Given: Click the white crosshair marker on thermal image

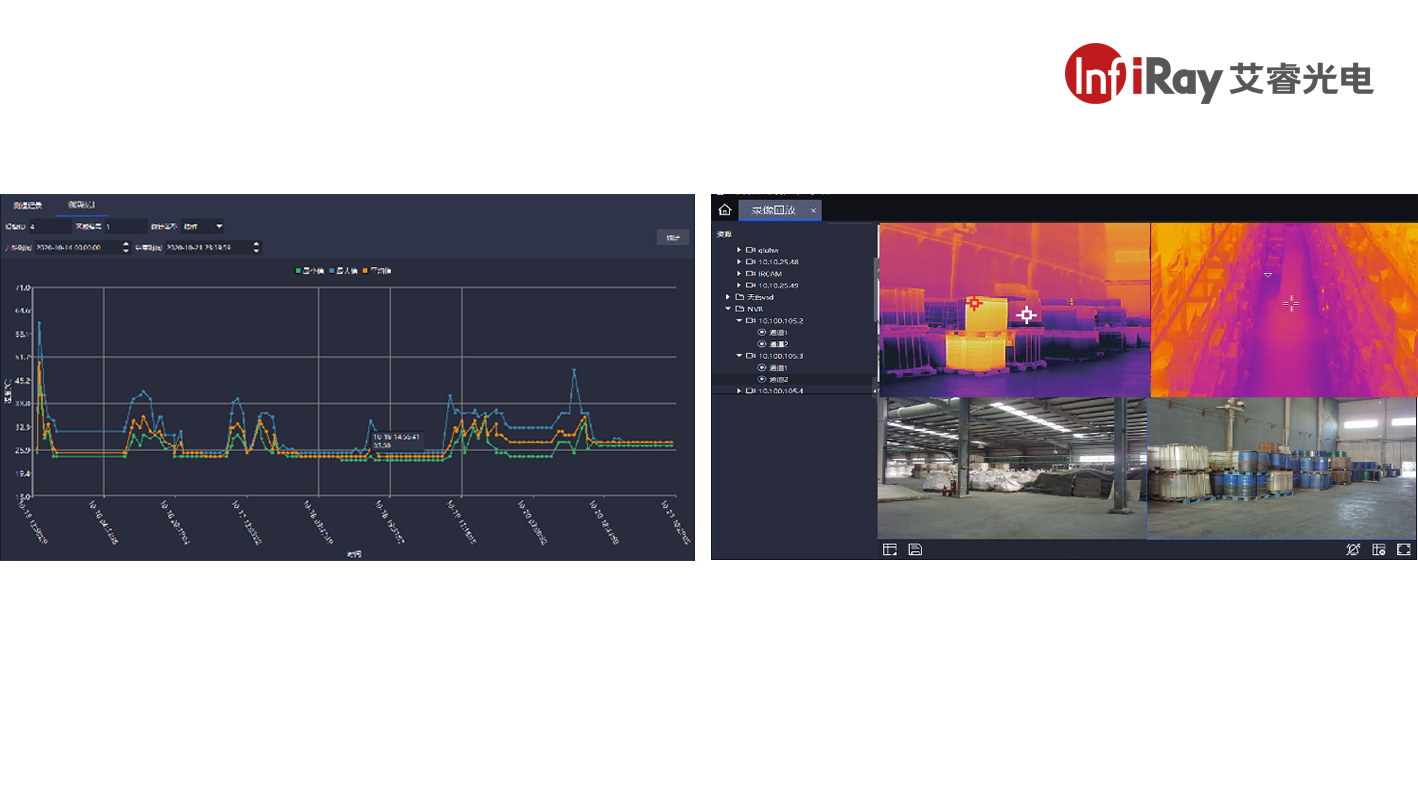Looking at the screenshot, I should click(1025, 315).
